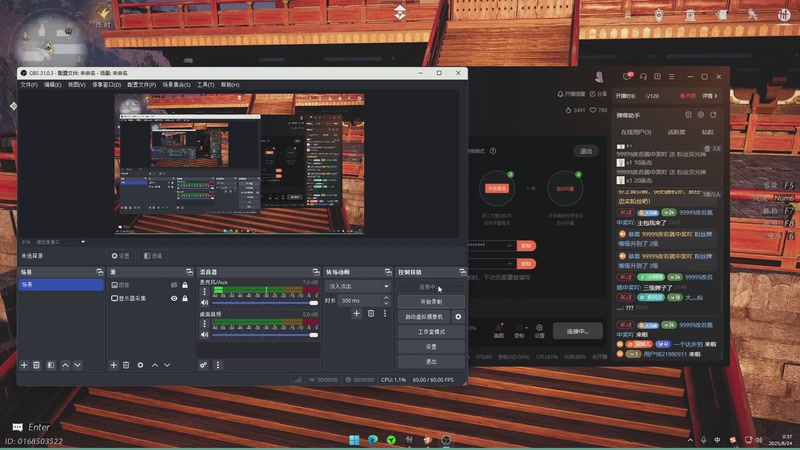
Task: Add a new scene with the plus icon
Action: point(24,365)
